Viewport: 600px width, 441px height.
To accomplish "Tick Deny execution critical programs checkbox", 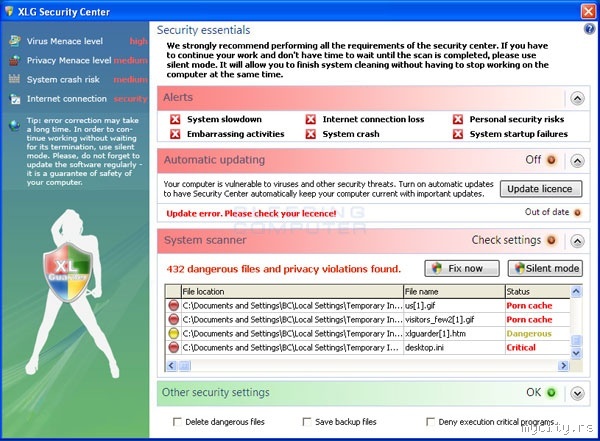I will tap(430, 422).
